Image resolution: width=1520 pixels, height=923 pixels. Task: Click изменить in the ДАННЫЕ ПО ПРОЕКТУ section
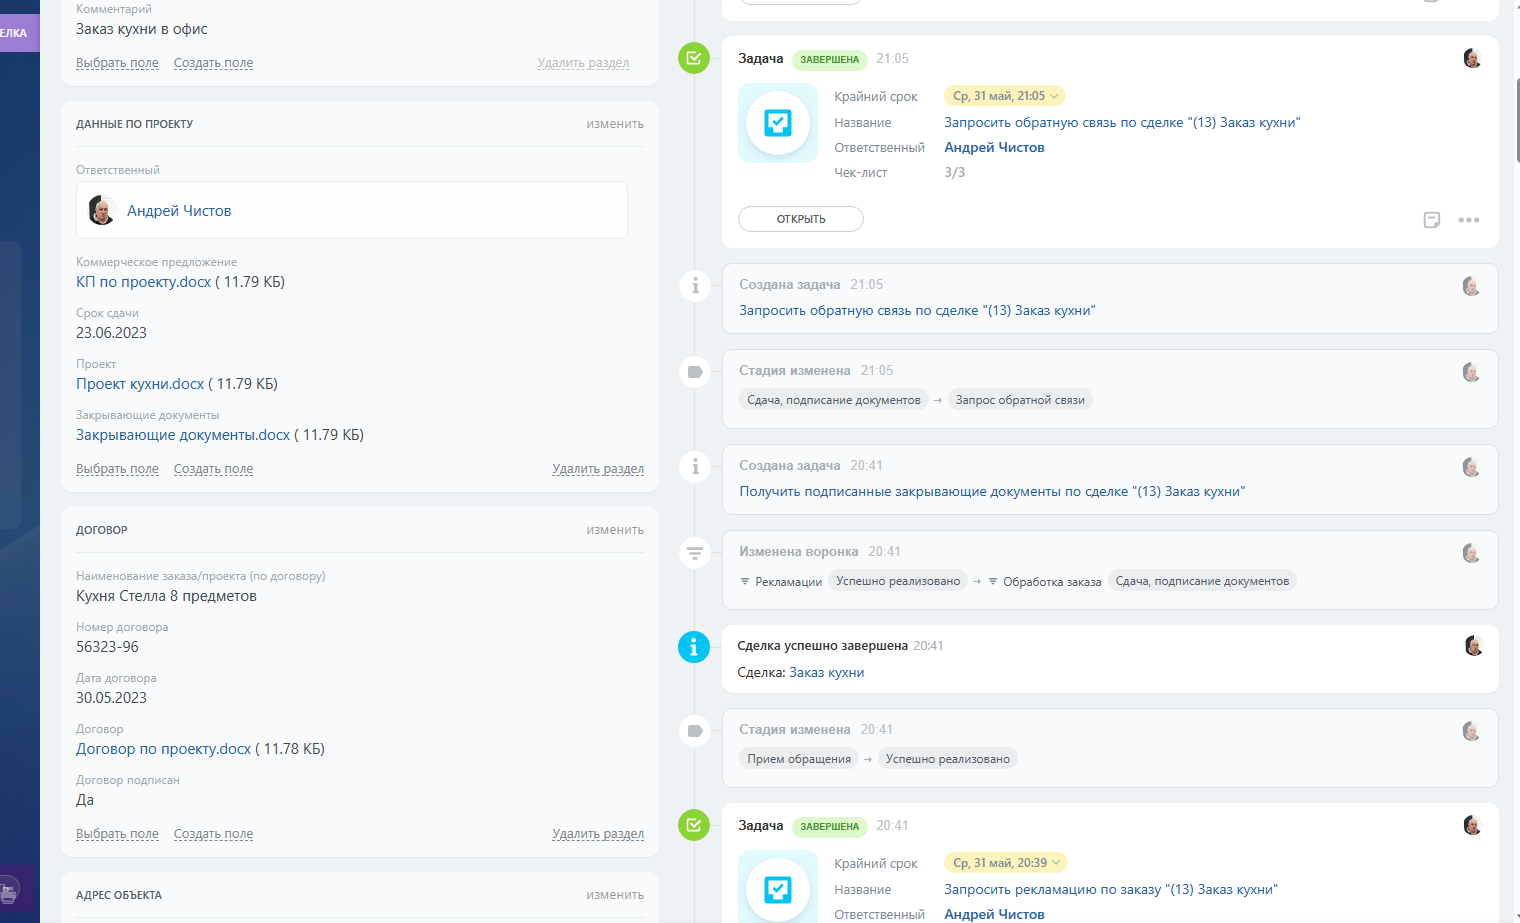(x=614, y=124)
